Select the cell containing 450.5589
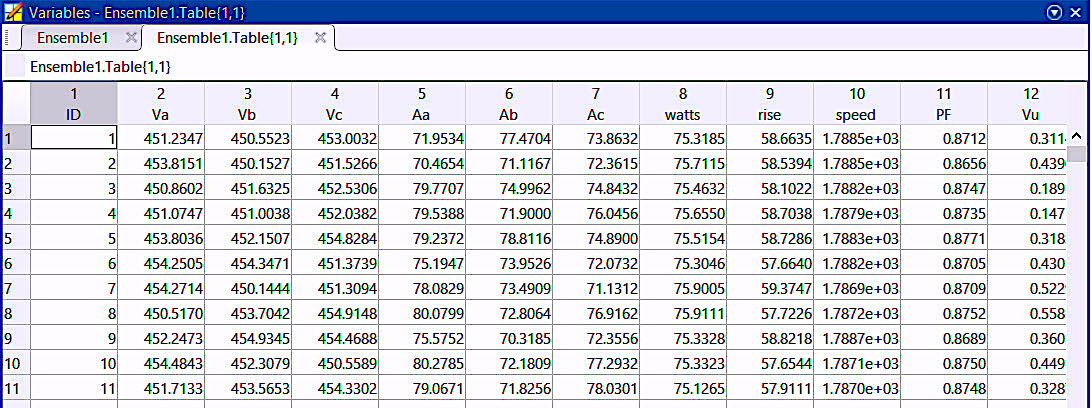Screen dimensions: 1092x408 [335, 363]
